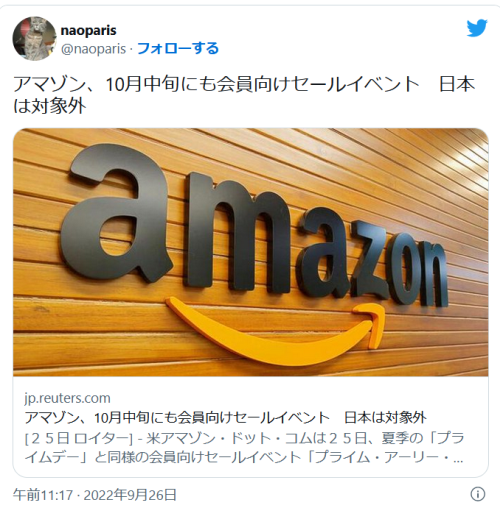Viewport: 500px width, 511px height.
Task: Open the circled info icon beside timestamp
Action: click(478, 494)
